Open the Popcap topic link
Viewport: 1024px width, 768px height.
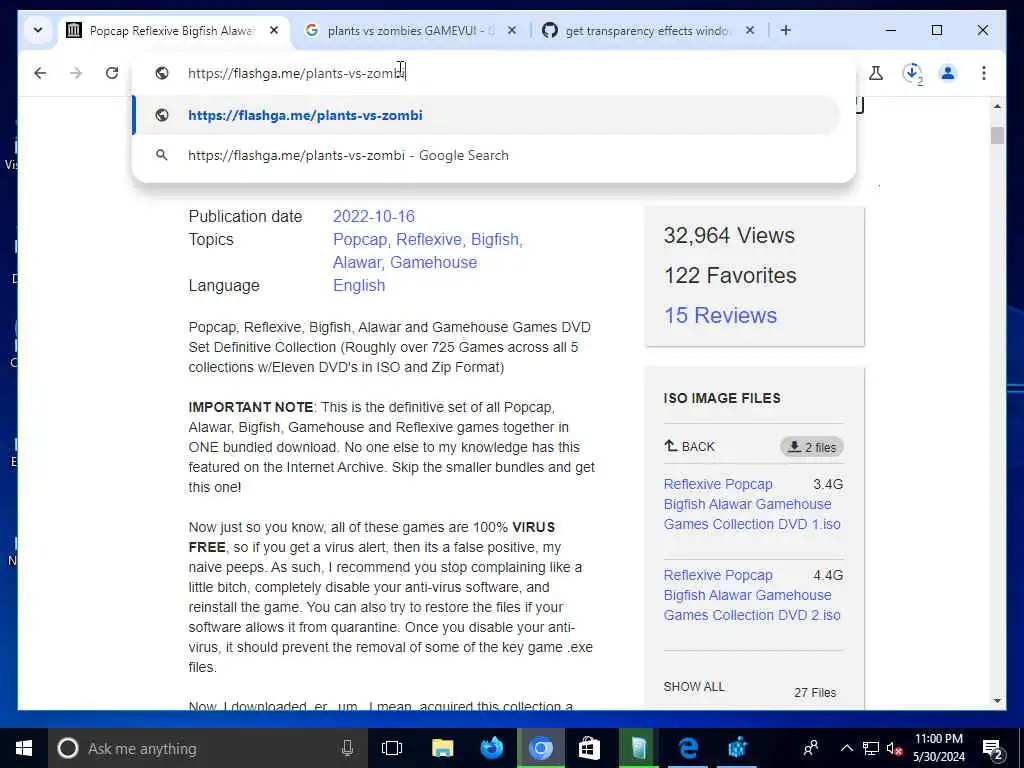click(x=360, y=240)
